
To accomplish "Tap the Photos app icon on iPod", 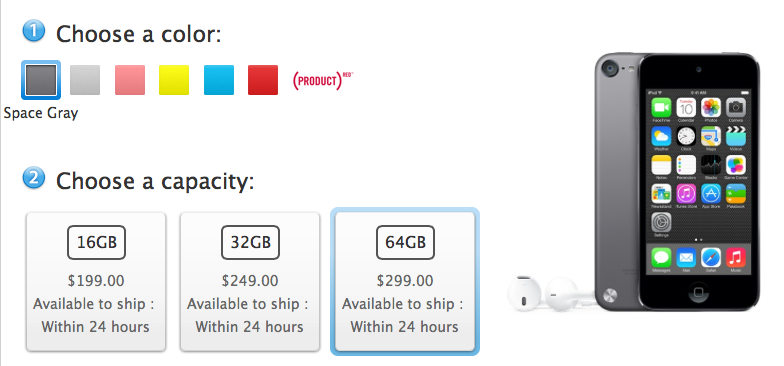I will pyautogui.click(x=710, y=108).
